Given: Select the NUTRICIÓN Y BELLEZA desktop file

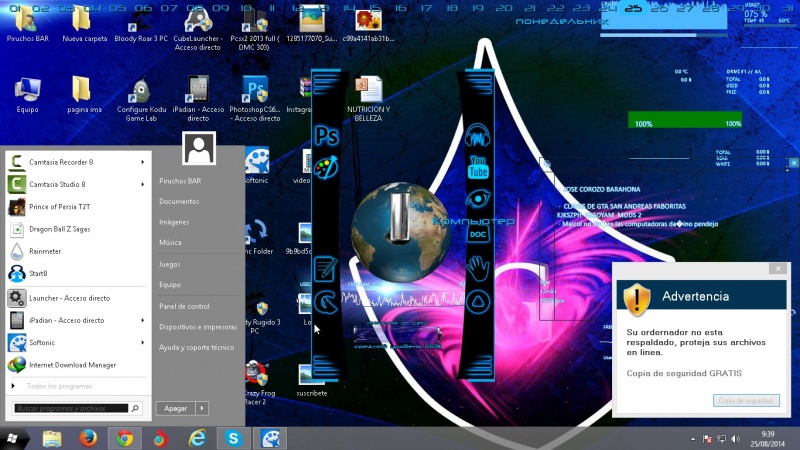Looking at the screenshot, I should (x=366, y=94).
